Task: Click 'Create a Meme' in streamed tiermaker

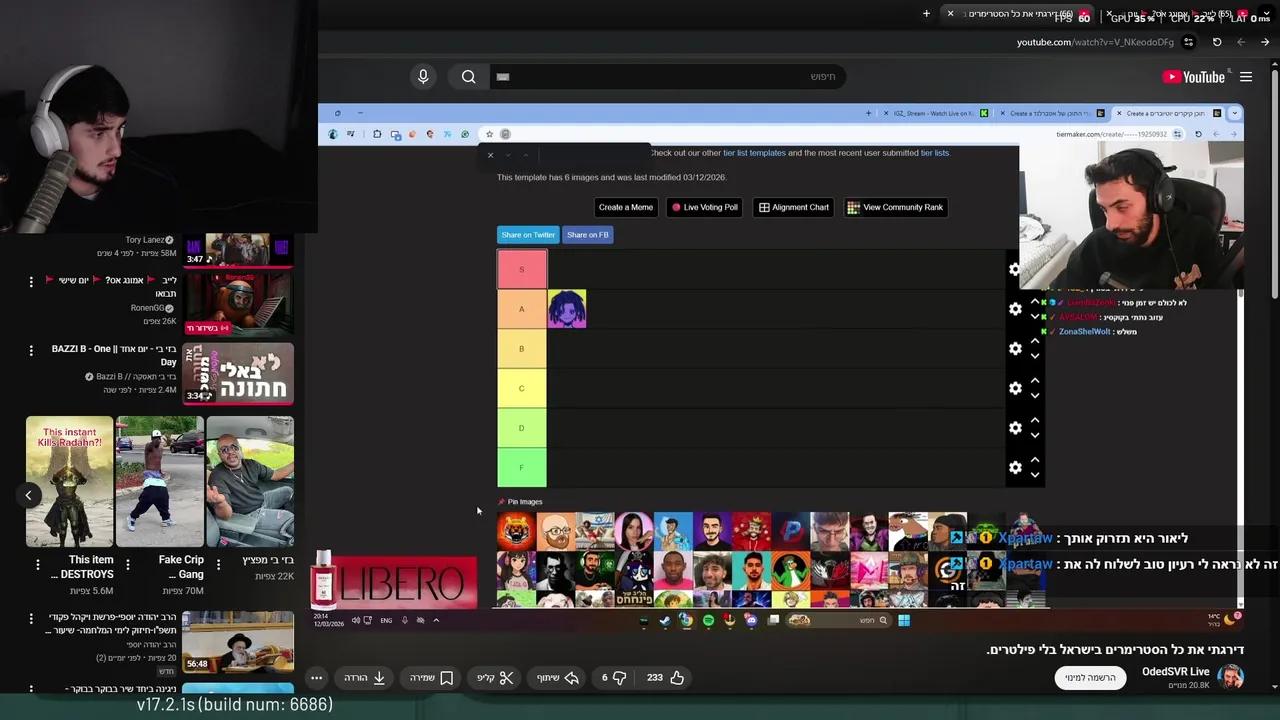Action: coord(625,207)
